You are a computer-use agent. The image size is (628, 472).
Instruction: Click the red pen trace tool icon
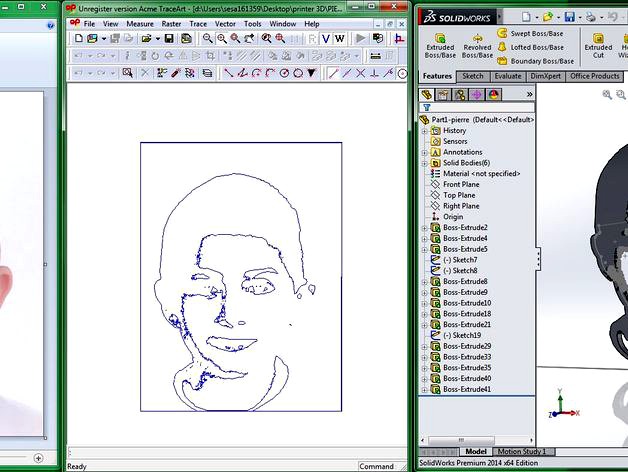point(176,73)
